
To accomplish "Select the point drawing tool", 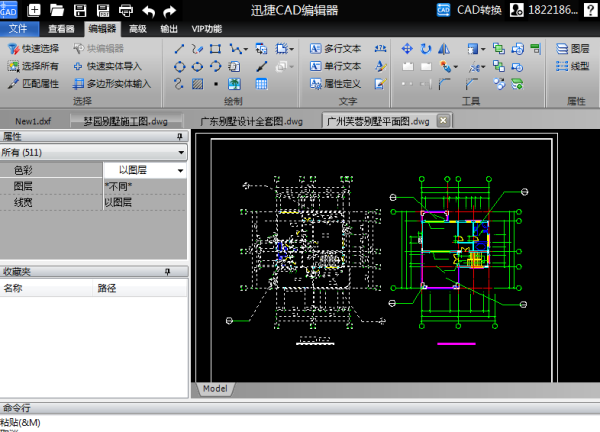I will [x=216, y=84].
